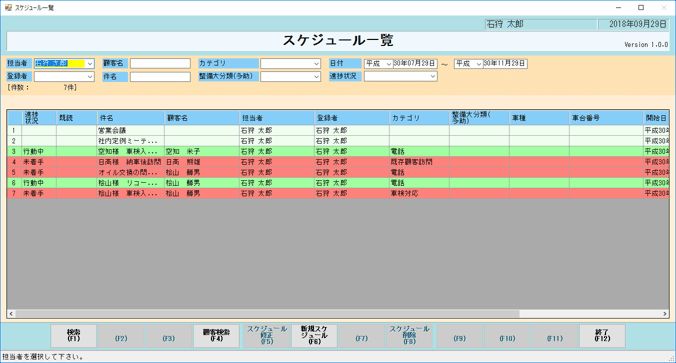Open the end date era dropdown 平成

click(x=479, y=64)
